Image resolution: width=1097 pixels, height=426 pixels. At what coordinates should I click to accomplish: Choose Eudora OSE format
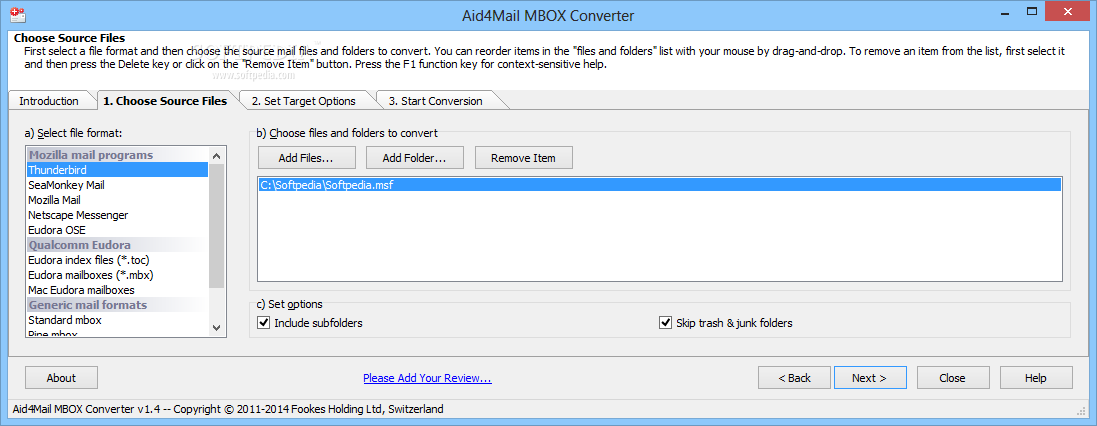(118, 229)
